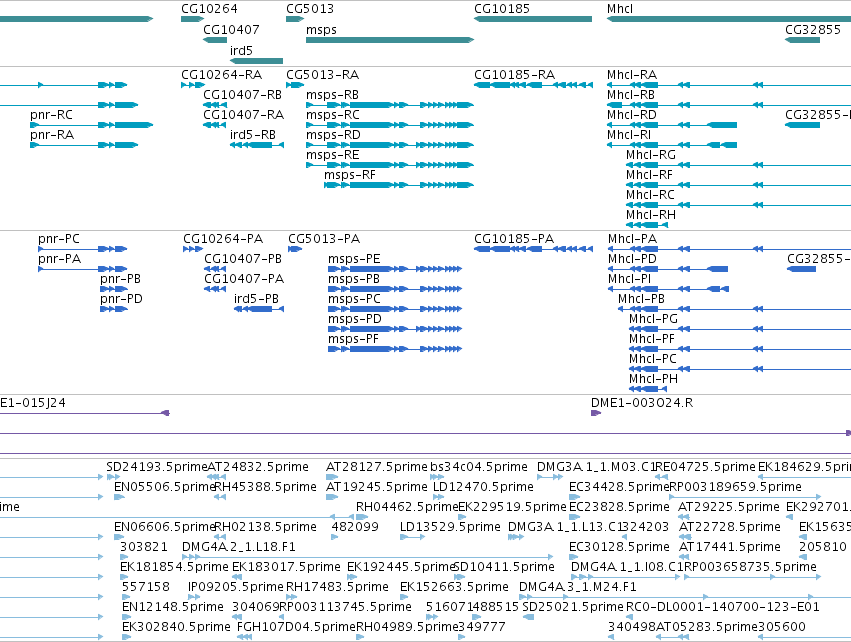The width and height of the screenshot is (851, 642).
Task: Click transcript ird5-RB label
Action: coord(253,135)
